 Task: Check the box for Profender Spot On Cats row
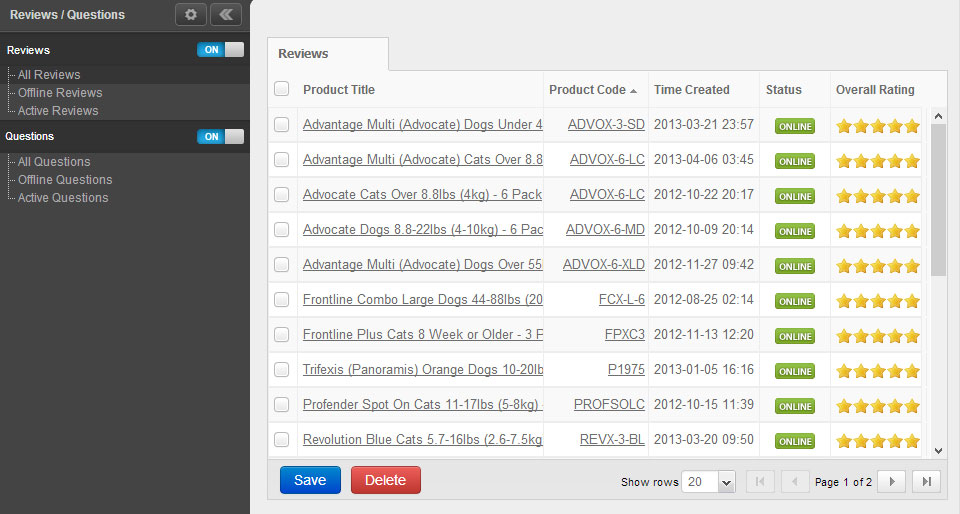point(282,404)
